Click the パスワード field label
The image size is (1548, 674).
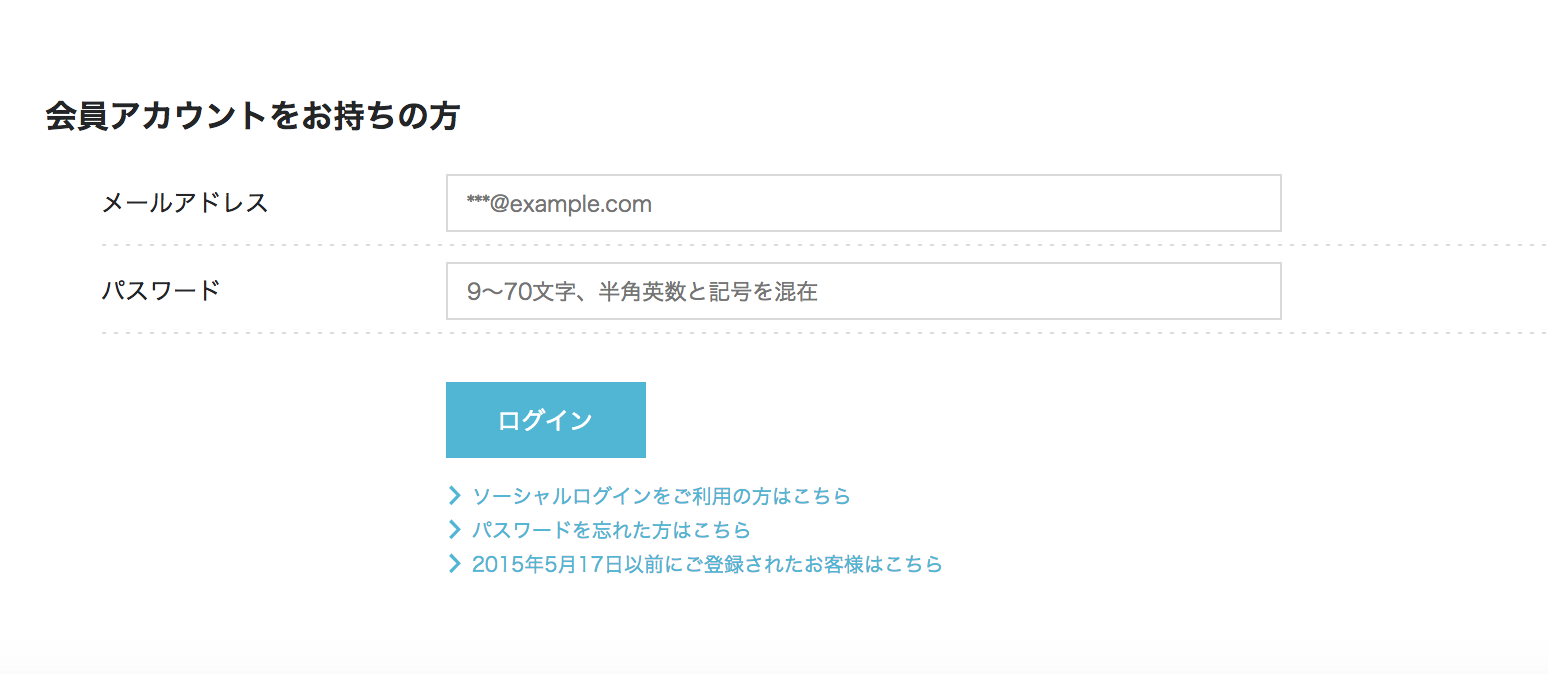161,291
